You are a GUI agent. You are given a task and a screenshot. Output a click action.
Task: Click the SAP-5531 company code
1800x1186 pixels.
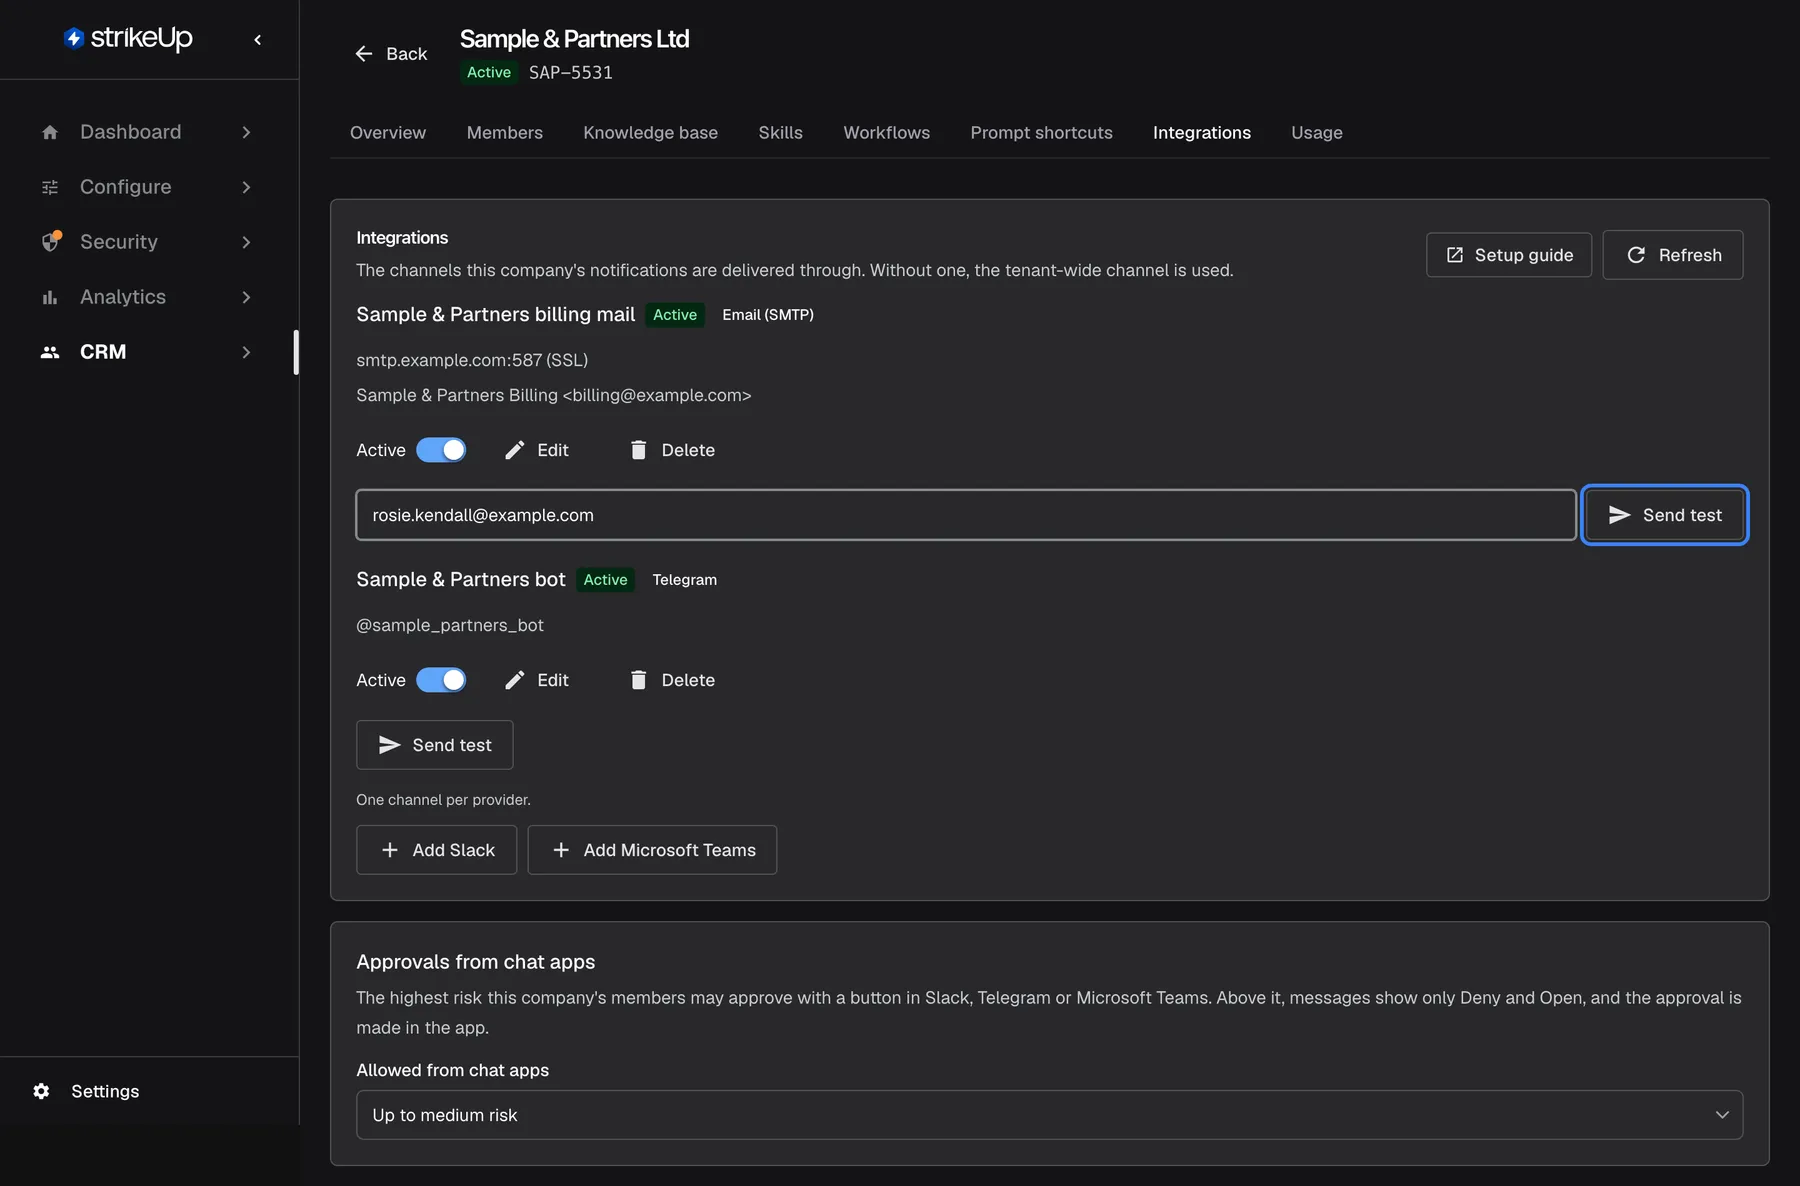pos(571,73)
